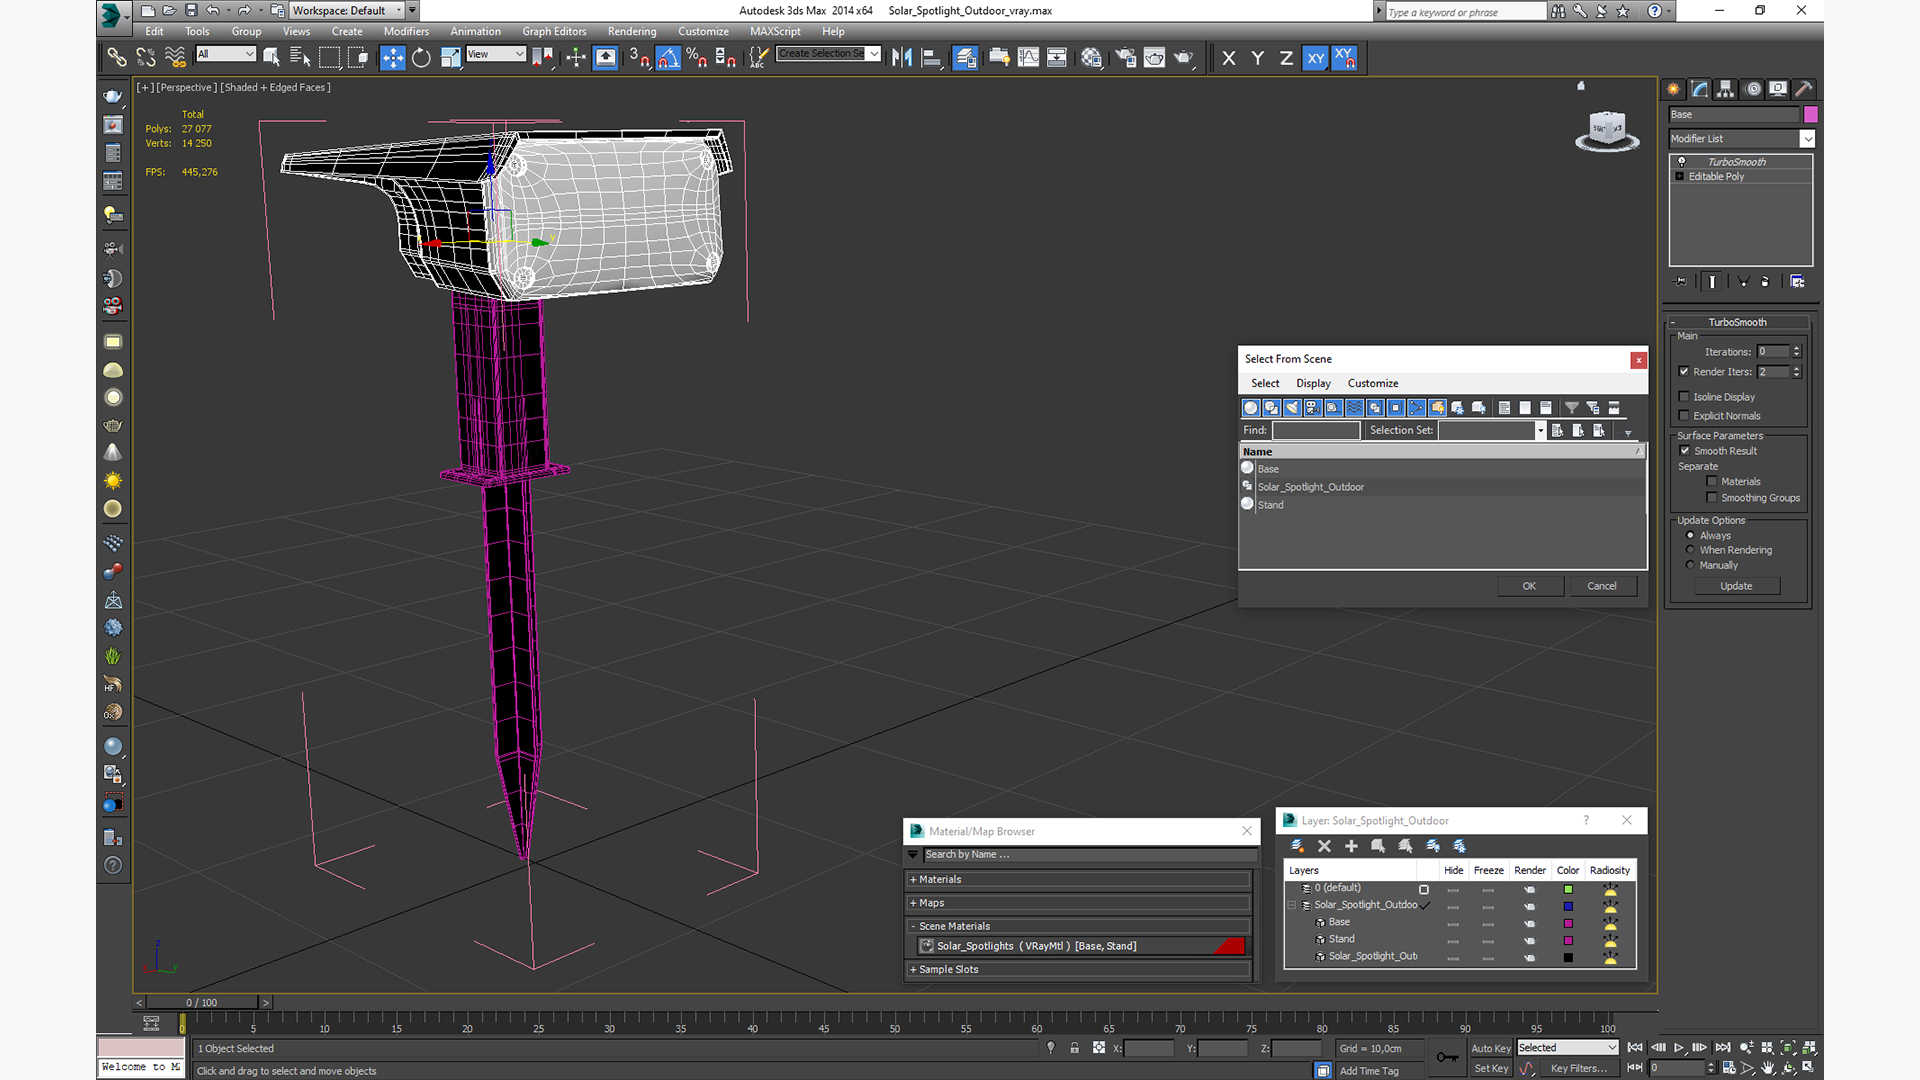The width and height of the screenshot is (1920, 1080).
Task: Toggle the Render Iters checkbox
Action: [1684, 372]
